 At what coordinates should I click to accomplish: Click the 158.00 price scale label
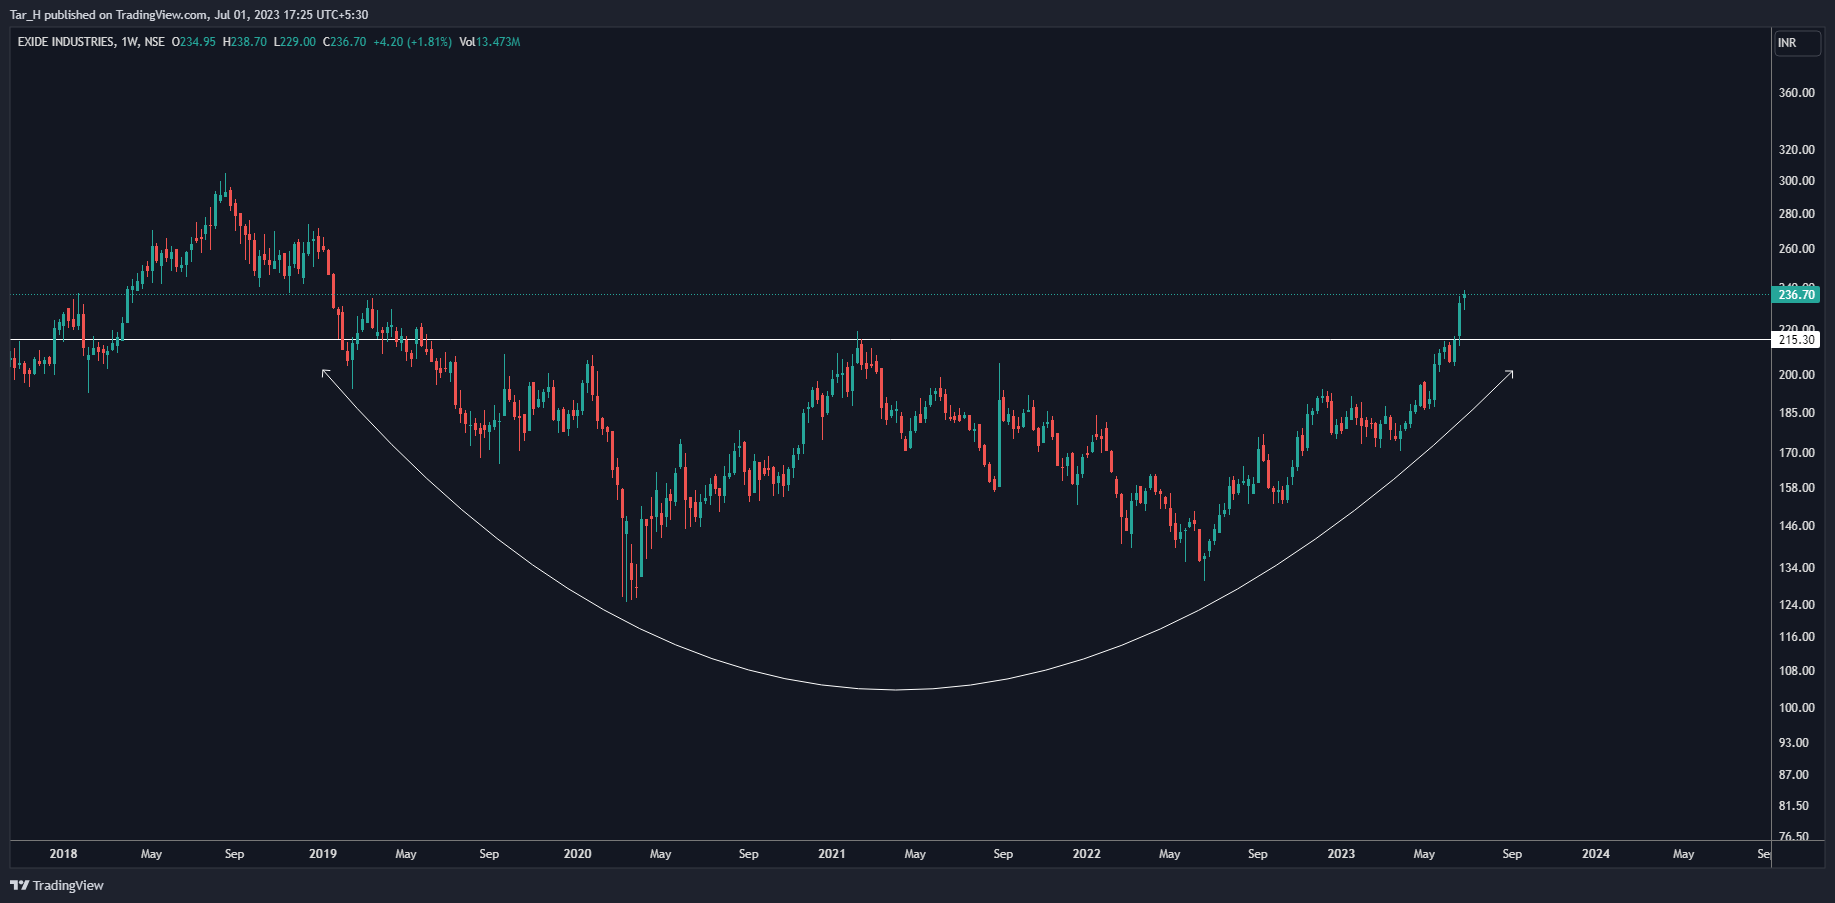pyautogui.click(x=1796, y=488)
